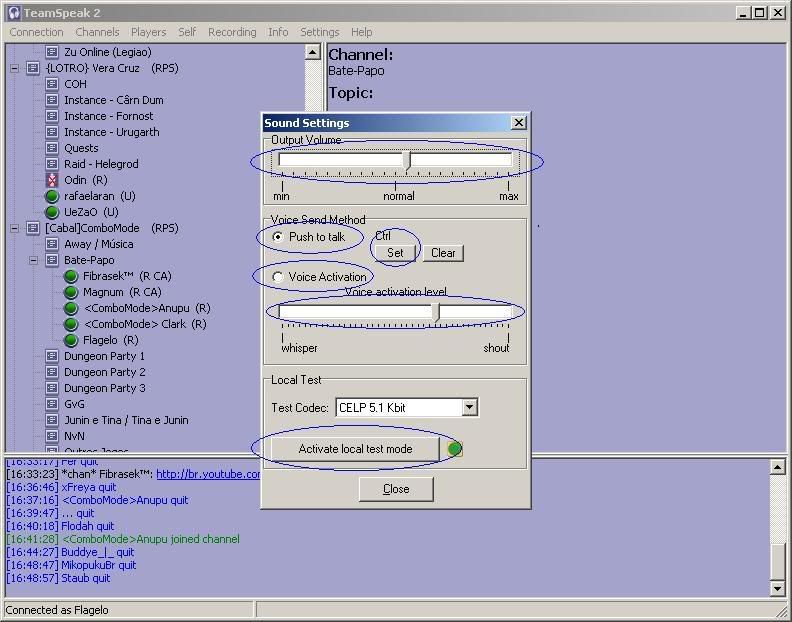The height and width of the screenshot is (622, 792).
Task: Click the Clear key binding button
Action: 443,253
